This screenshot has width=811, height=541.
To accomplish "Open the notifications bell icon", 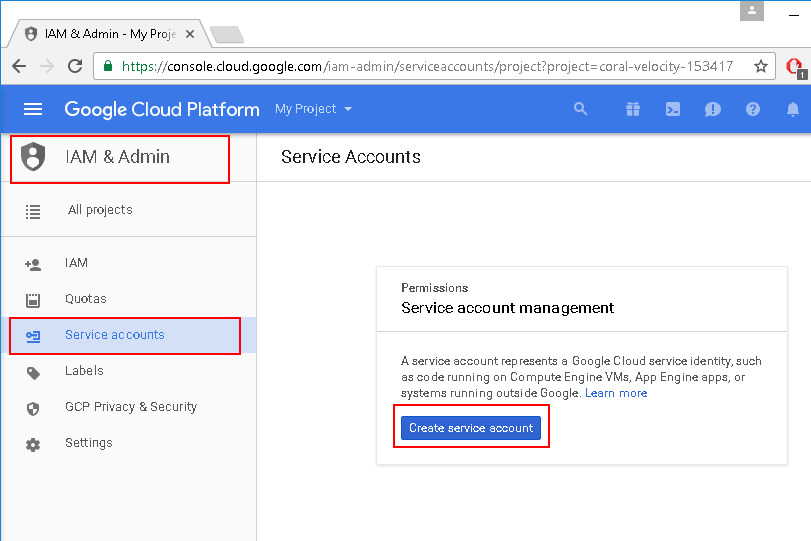I will pyautogui.click(x=792, y=109).
